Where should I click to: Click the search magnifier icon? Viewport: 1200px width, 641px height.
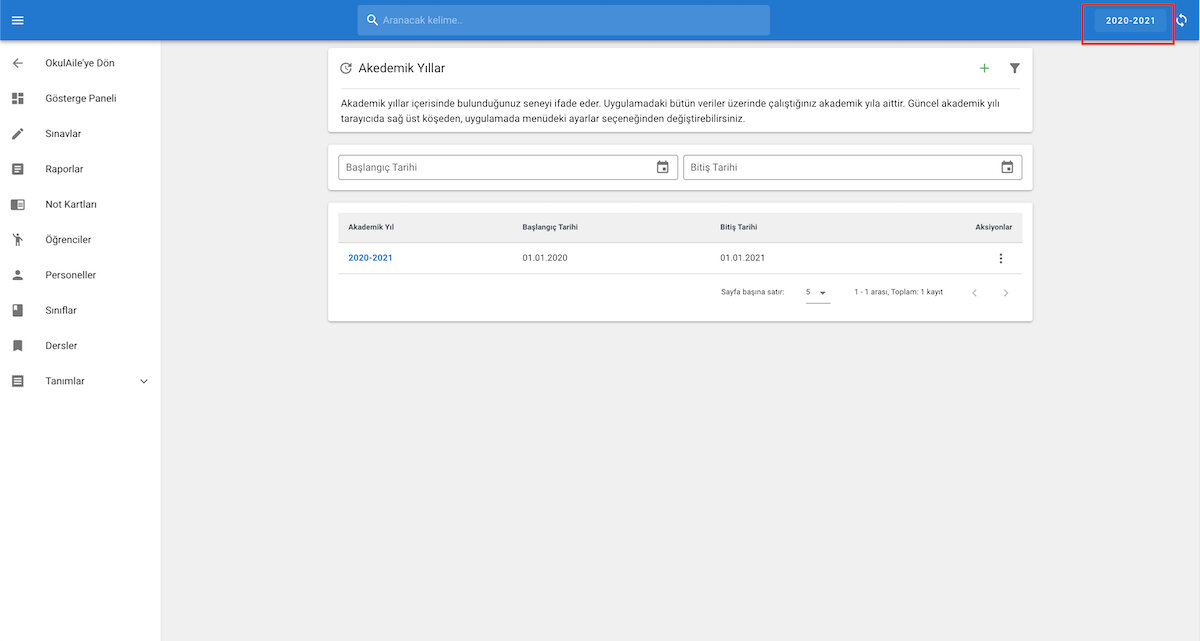click(x=372, y=20)
